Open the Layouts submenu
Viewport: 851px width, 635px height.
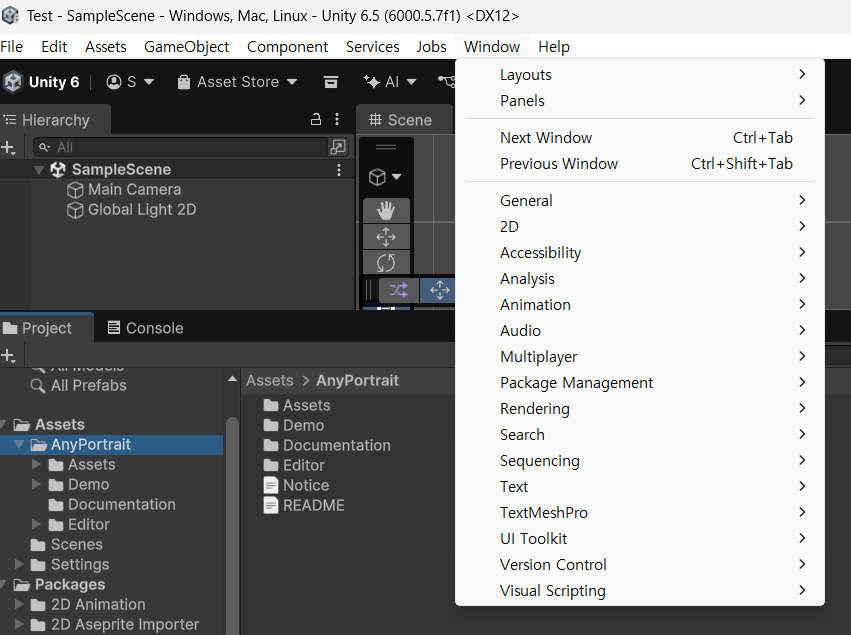click(640, 75)
